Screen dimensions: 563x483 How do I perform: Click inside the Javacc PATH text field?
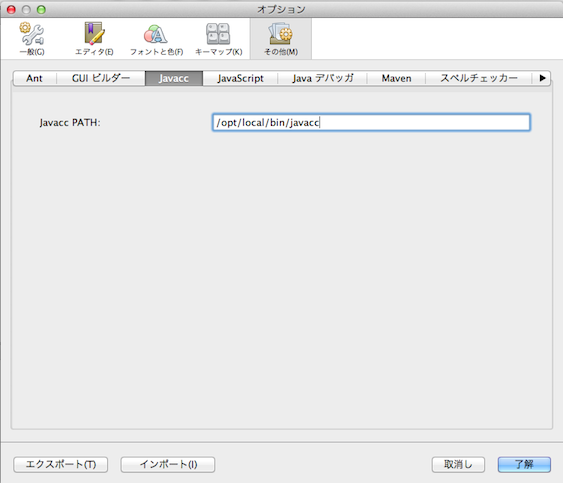pyautogui.click(x=371, y=122)
